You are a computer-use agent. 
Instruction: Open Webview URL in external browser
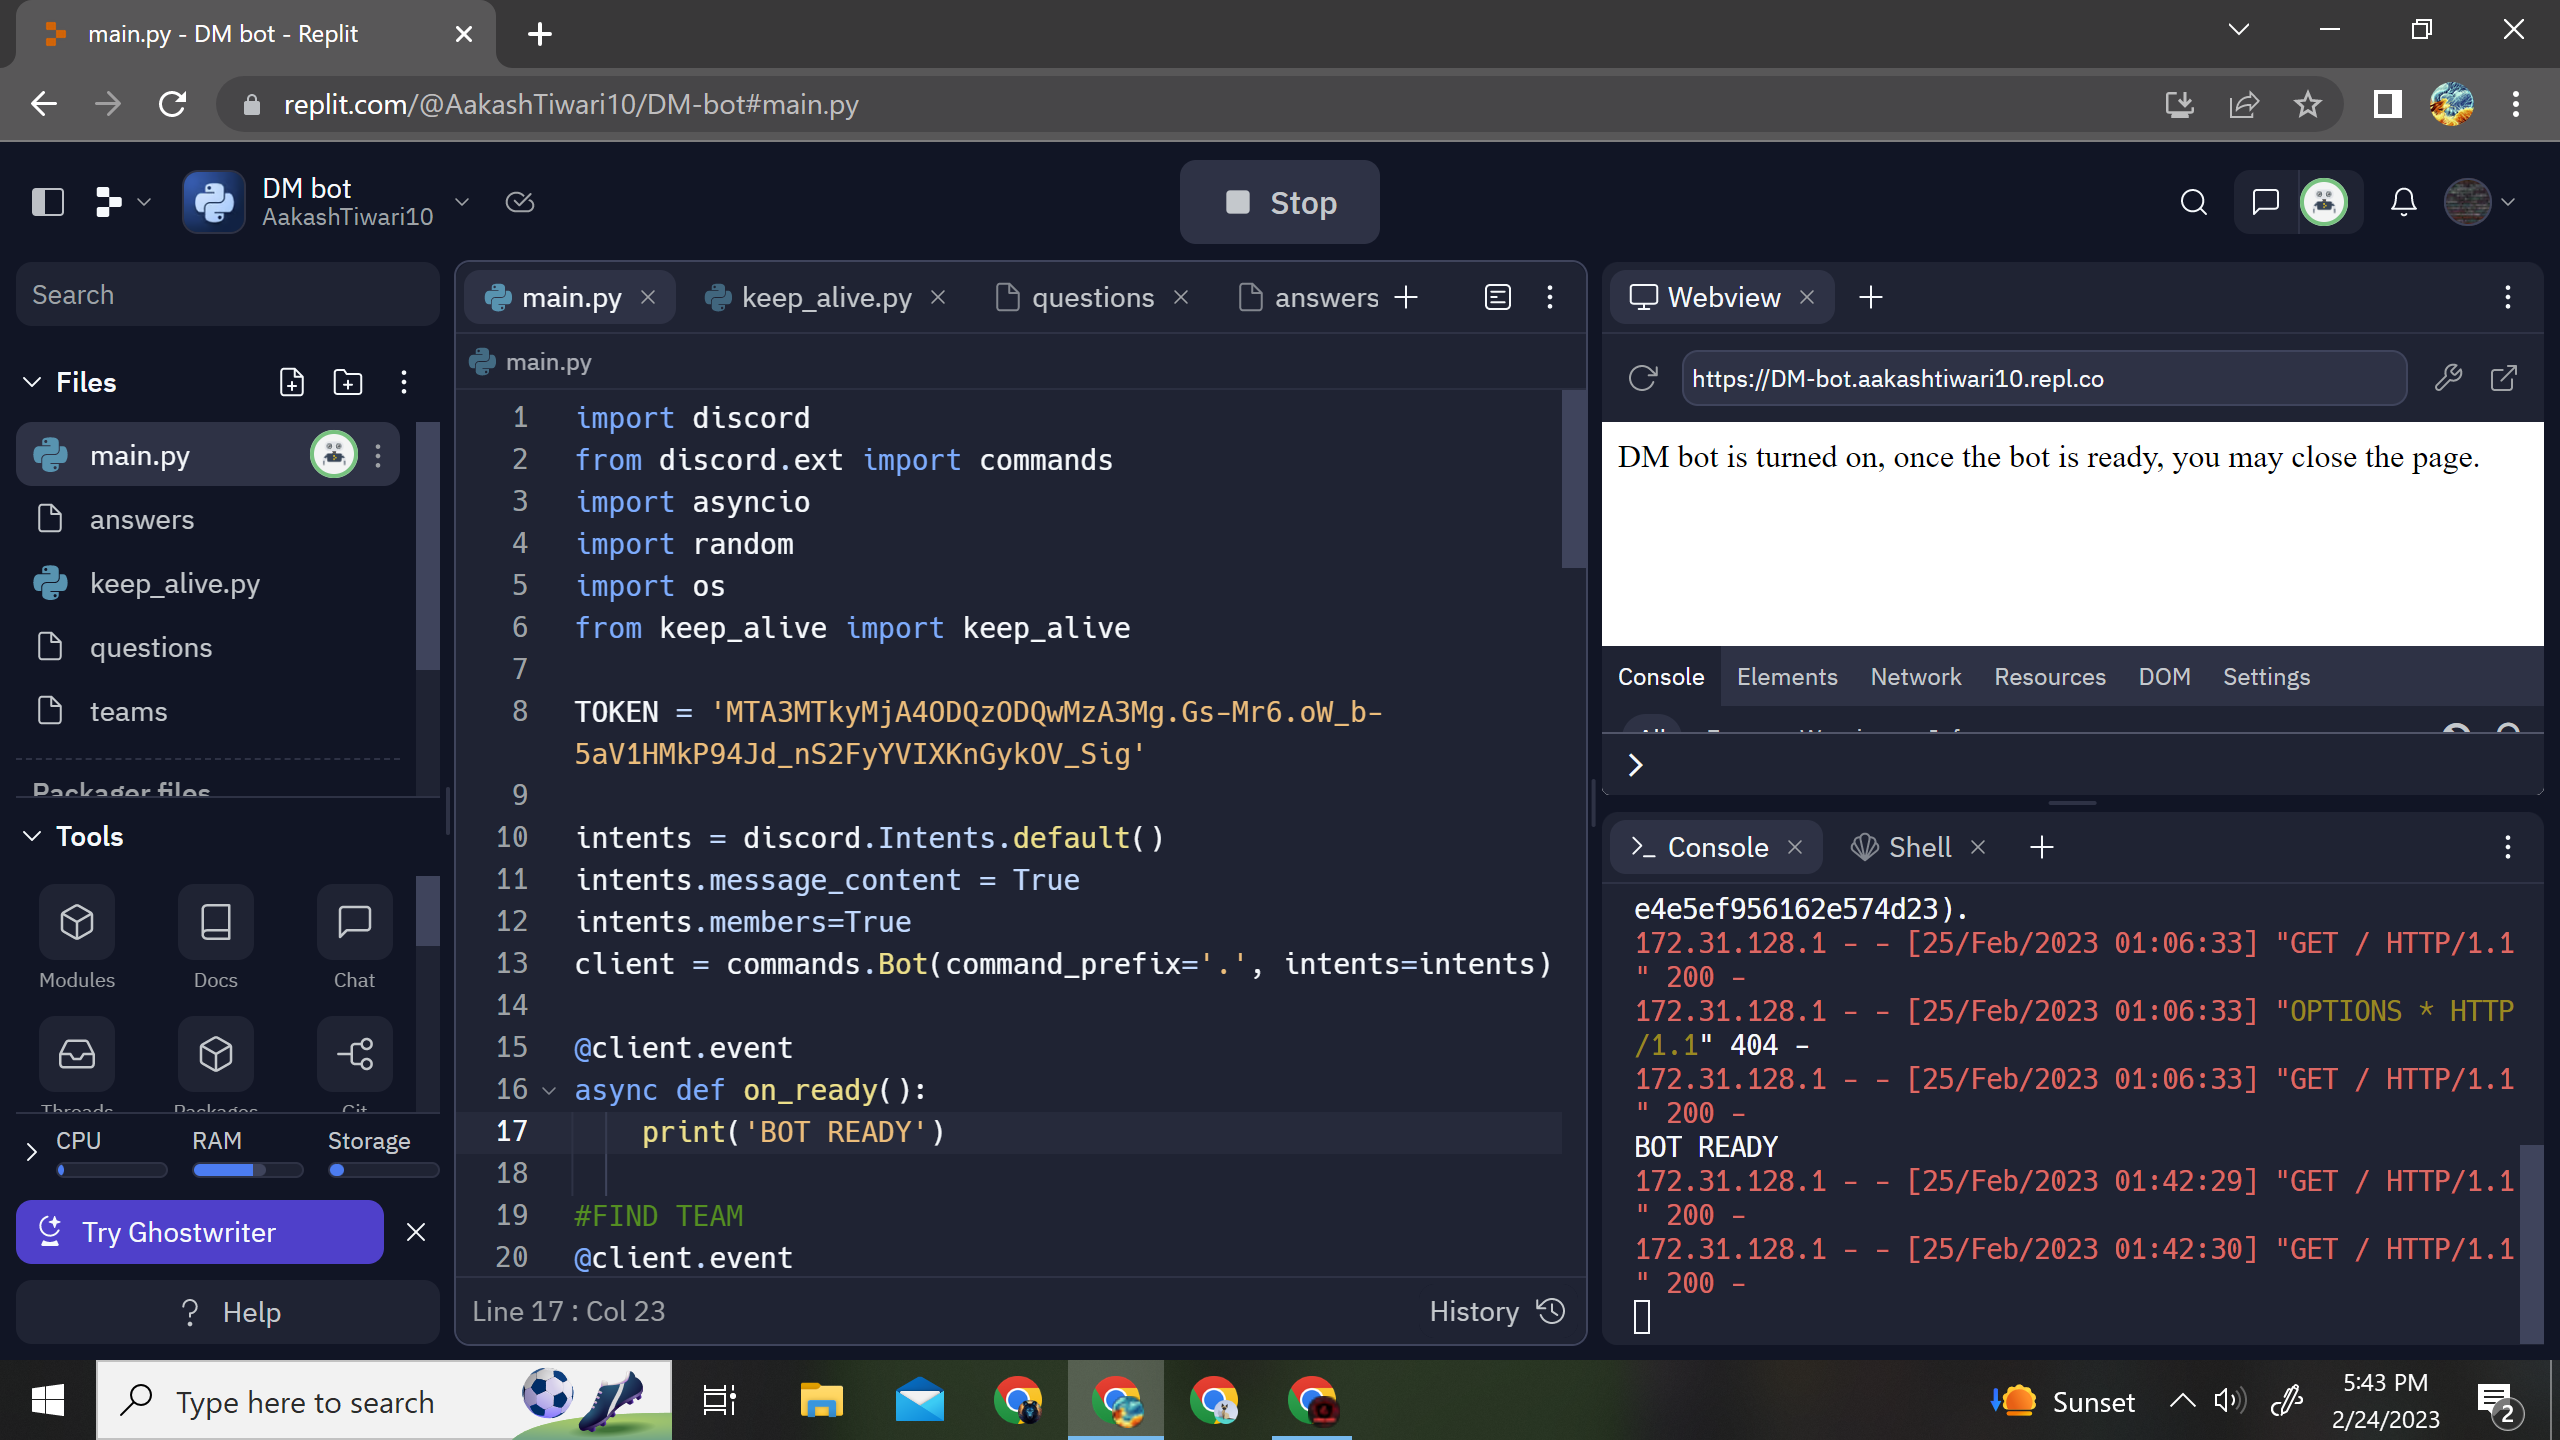[x=2504, y=378]
